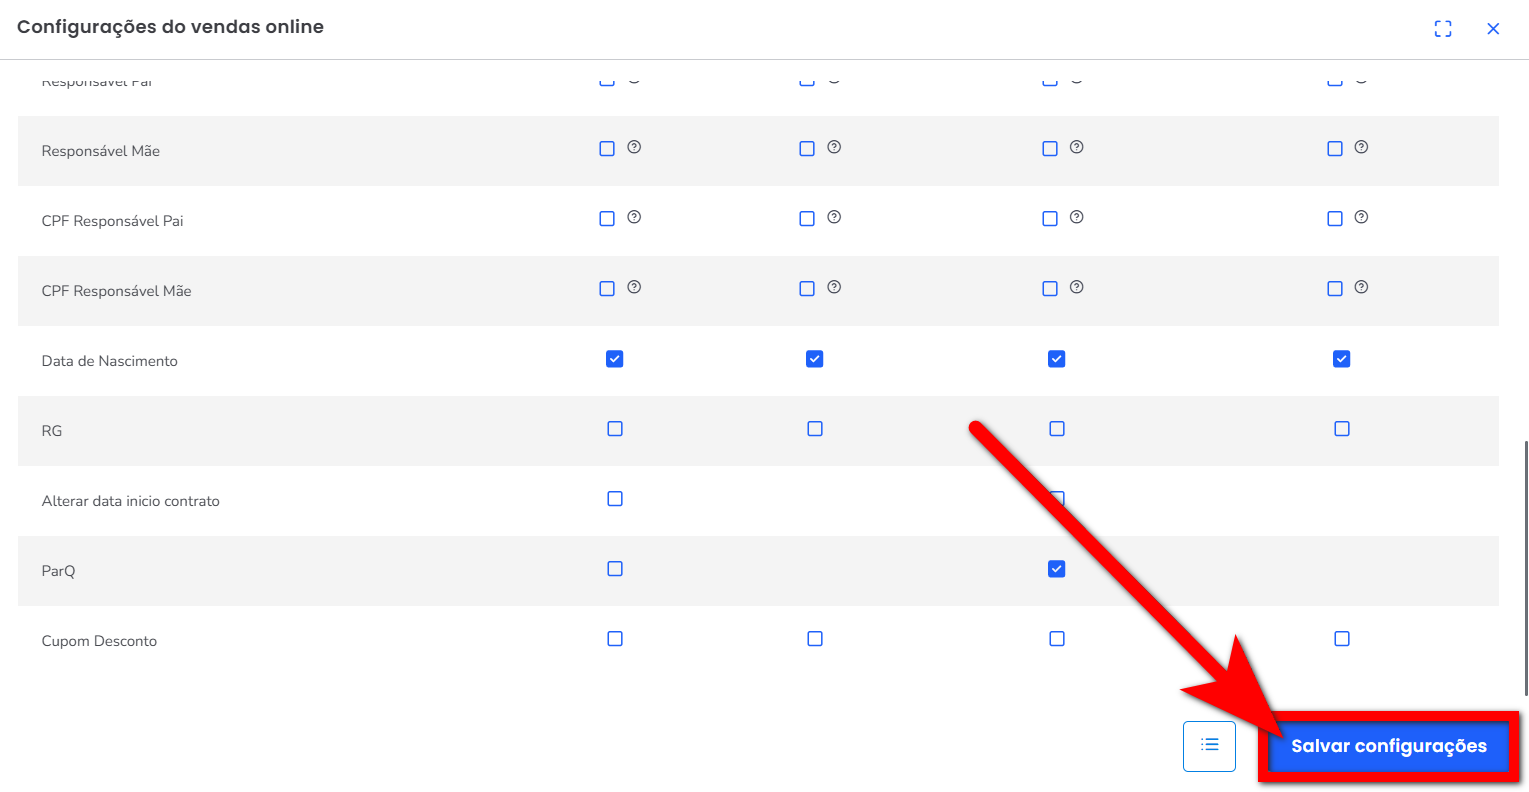Open help icon in CPF Responsável Pai fourth column
The image size is (1529, 792).
[x=1361, y=217]
